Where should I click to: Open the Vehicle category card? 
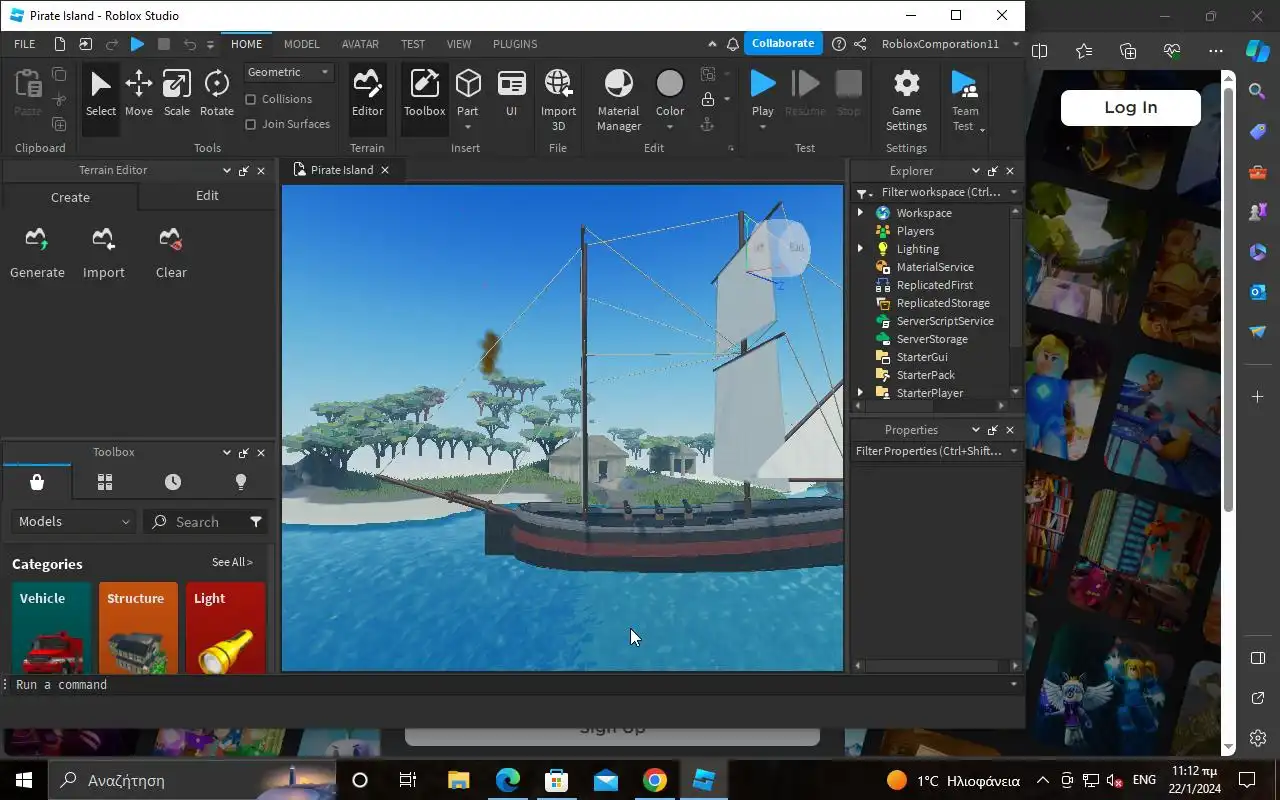[52, 628]
